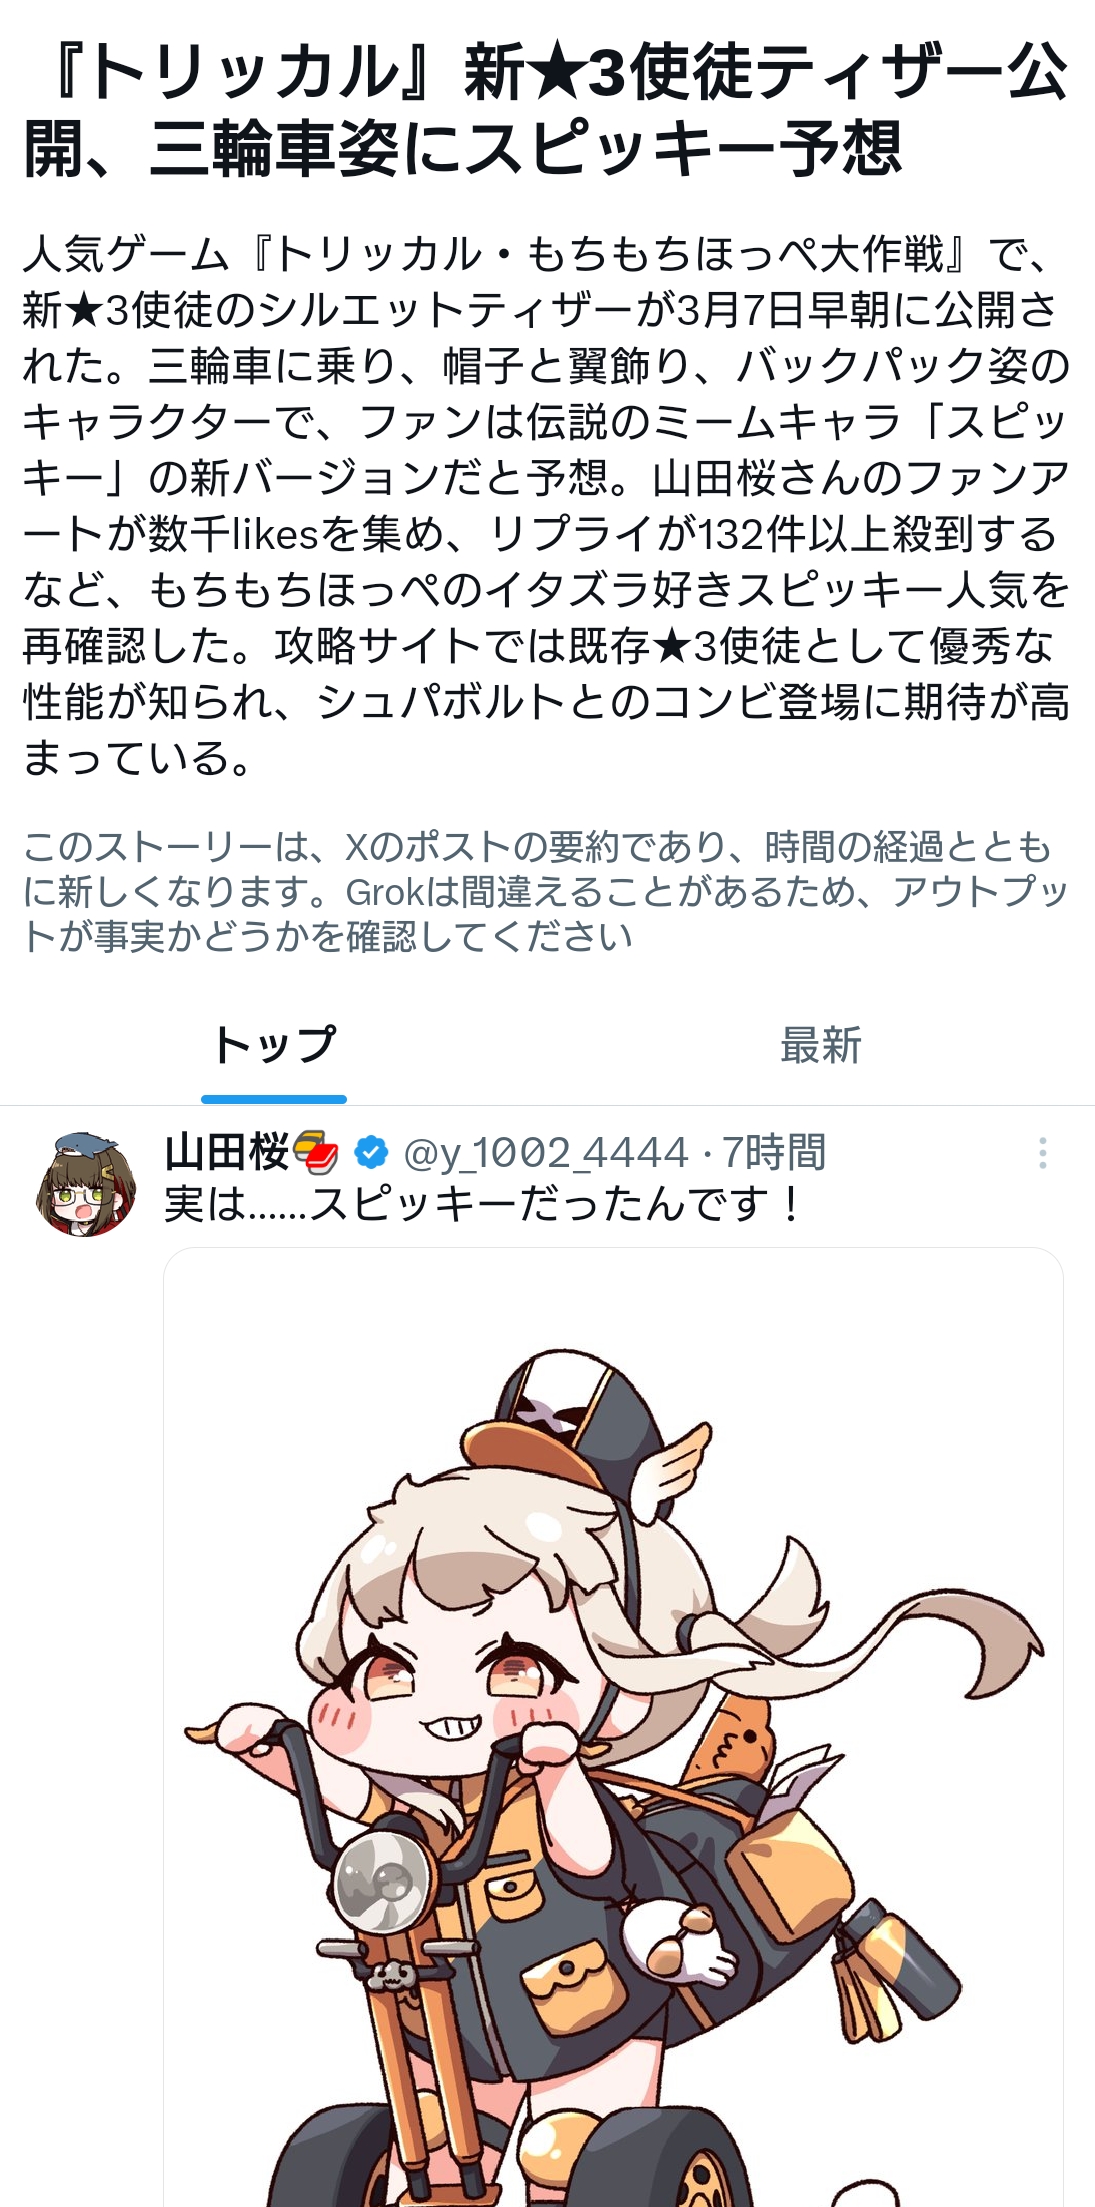Screen dimensions: 1095x2207
Task: Open the three-dot more options menu
Action: pos(1043,1153)
